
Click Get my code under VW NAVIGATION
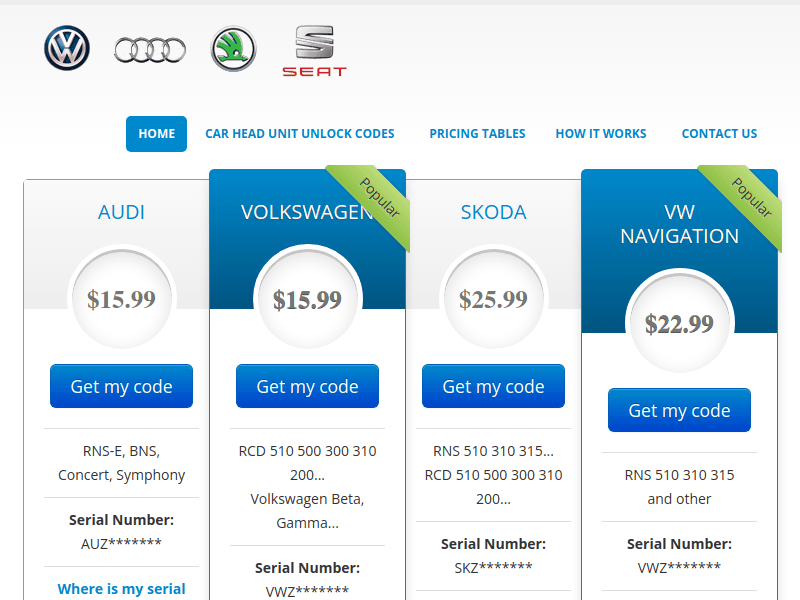tap(679, 409)
